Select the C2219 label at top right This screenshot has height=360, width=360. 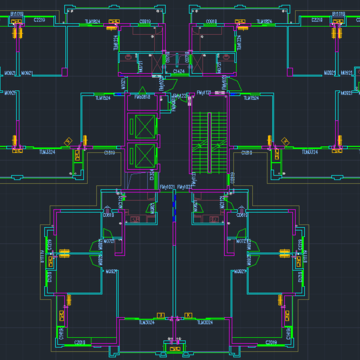click(x=317, y=20)
